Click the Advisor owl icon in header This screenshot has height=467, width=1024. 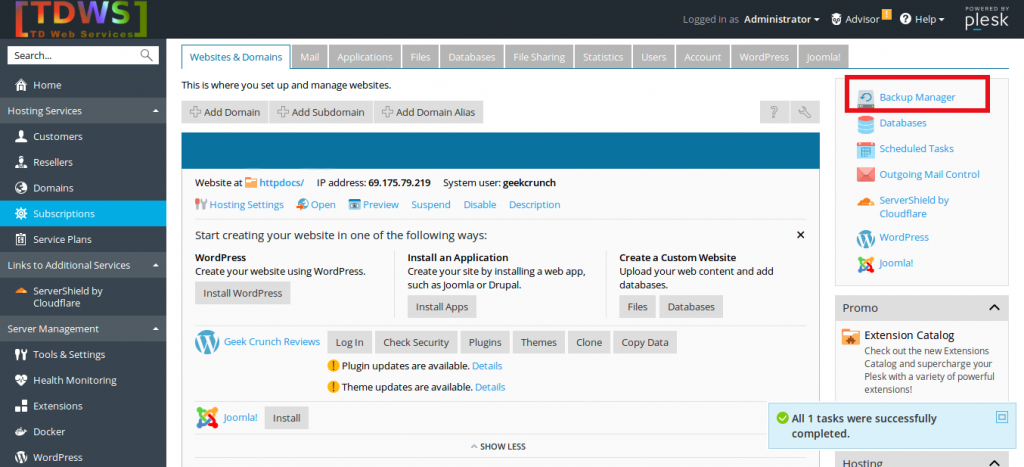click(x=837, y=20)
